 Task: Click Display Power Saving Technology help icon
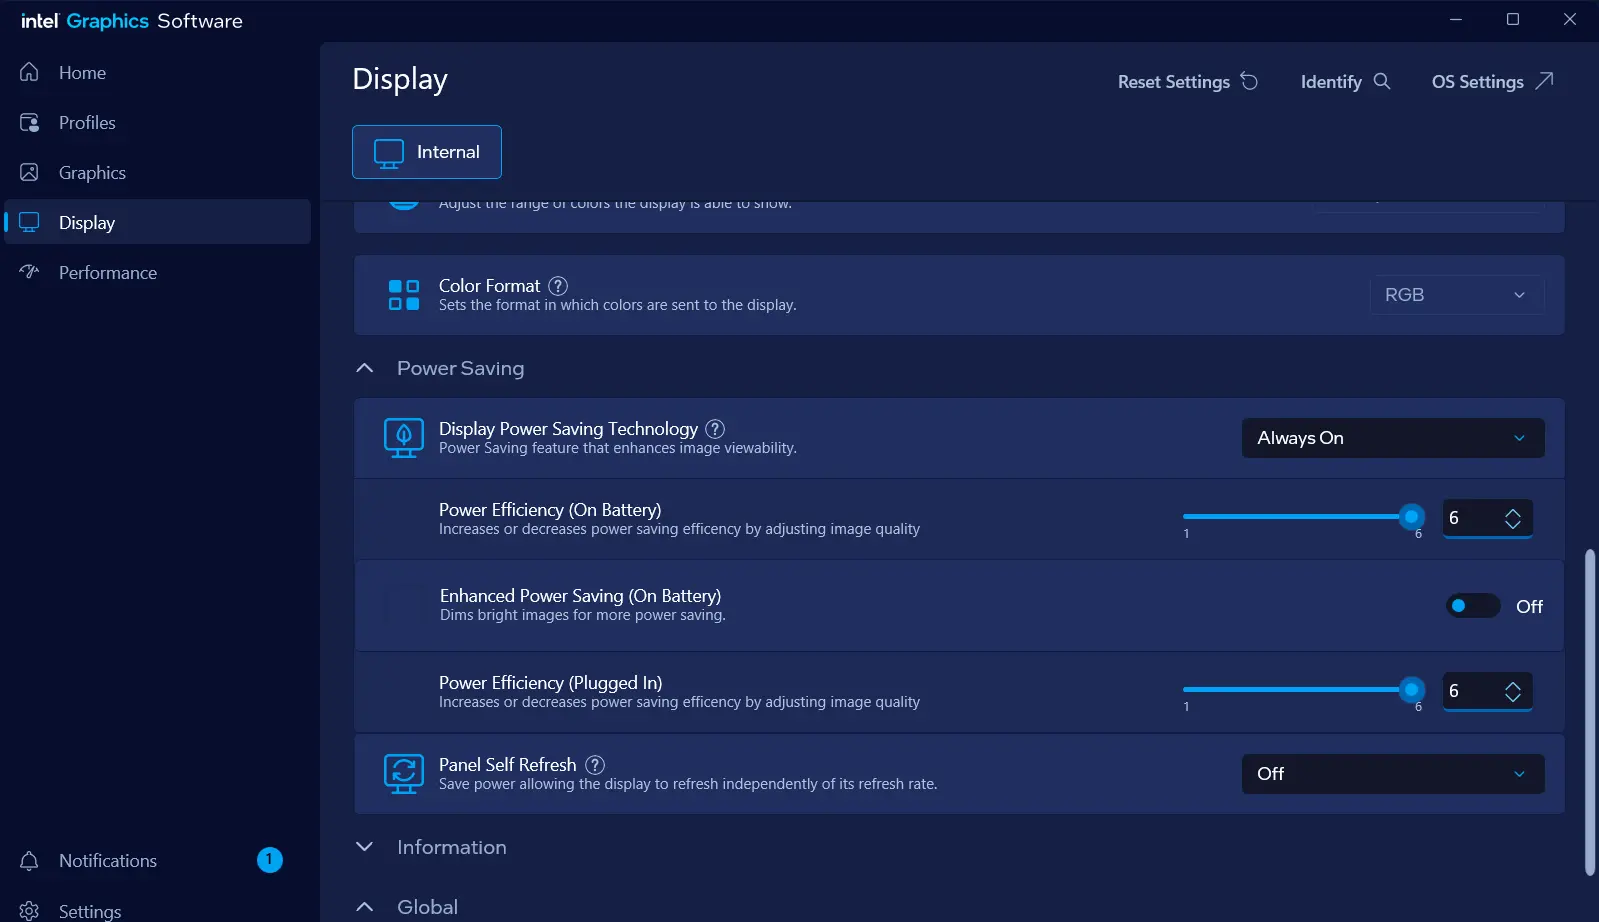[x=715, y=429]
